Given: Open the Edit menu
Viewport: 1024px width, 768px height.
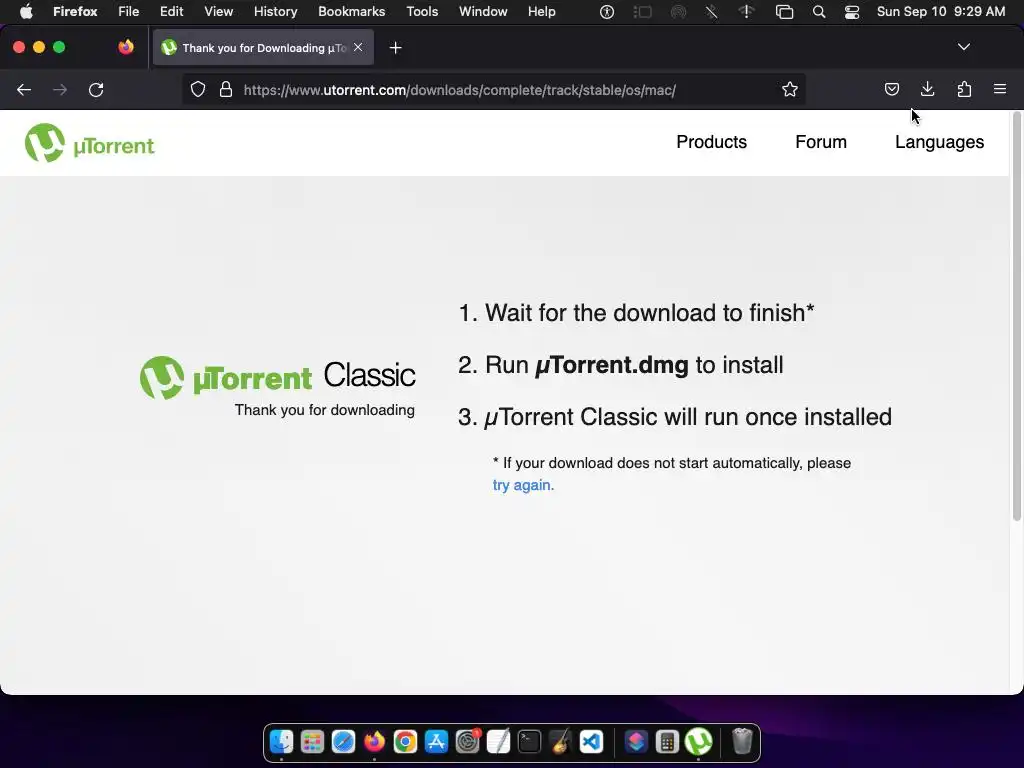Looking at the screenshot, I should coord(172,12).
